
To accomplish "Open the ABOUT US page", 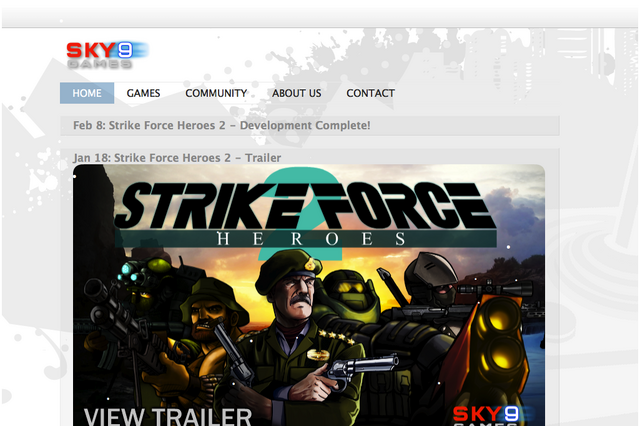I will click(x=297, y=93).
